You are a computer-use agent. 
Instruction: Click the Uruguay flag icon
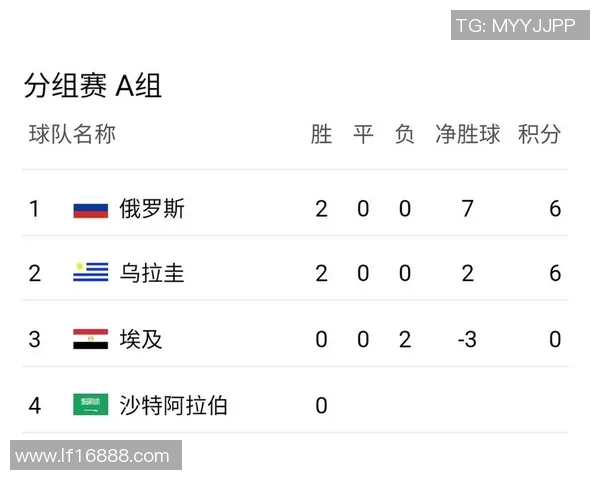(x=90, y=273)
